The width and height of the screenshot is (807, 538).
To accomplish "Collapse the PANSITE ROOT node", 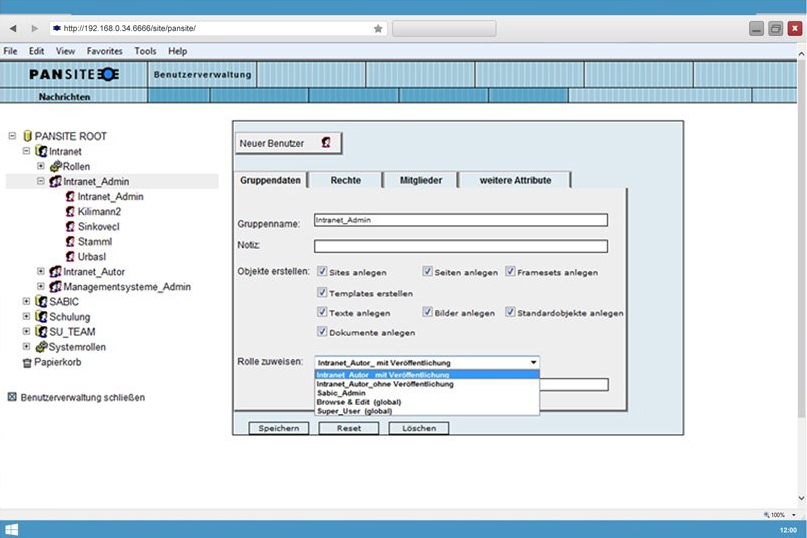I will point(12,136).
